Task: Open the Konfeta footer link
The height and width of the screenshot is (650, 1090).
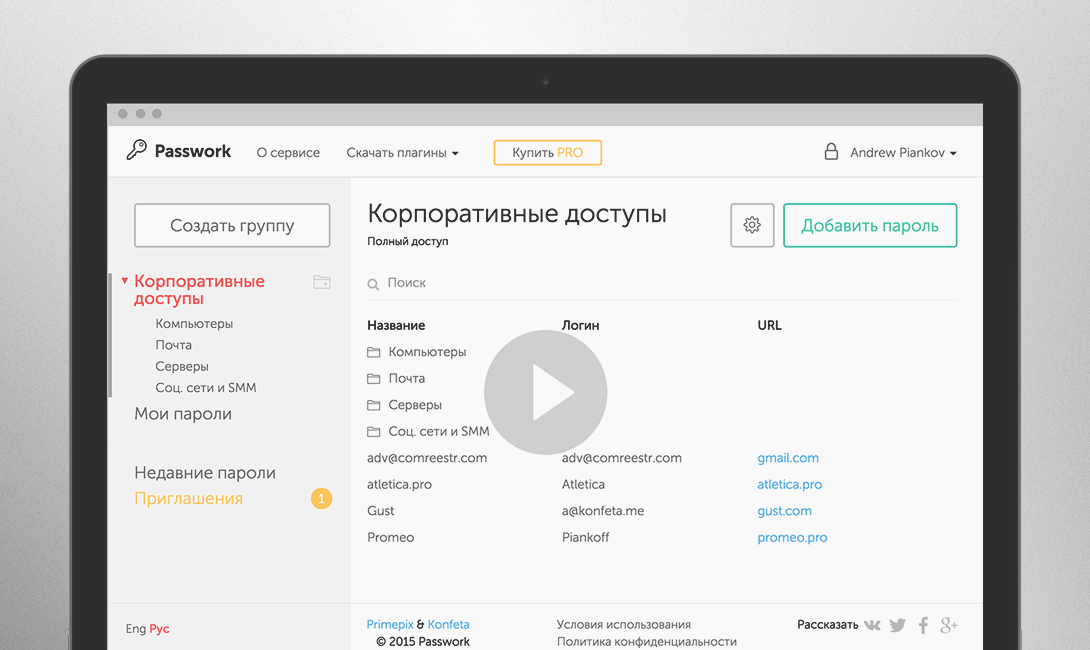Action: (x=448, y=624)
